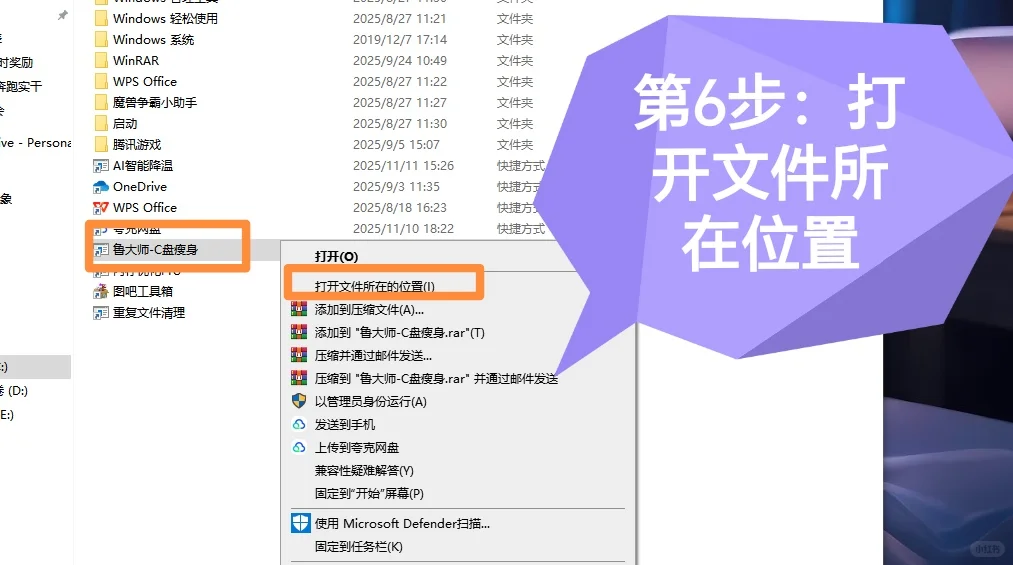This screenshot has width=1013, height=565.
Task: Select the 重复文件清理 file name
Action: pos(149,313)
